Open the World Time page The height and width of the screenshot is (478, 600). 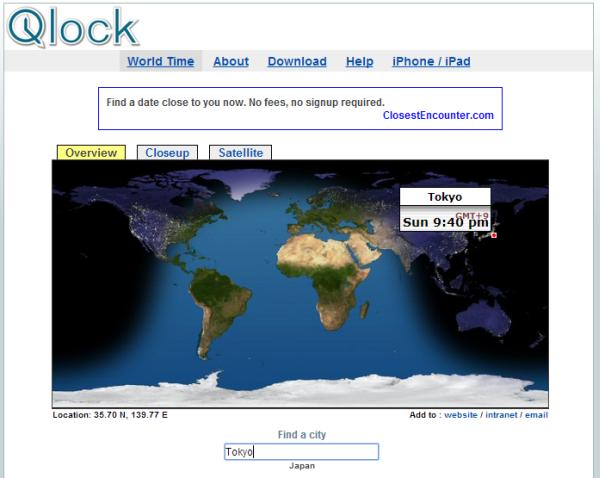161,61
